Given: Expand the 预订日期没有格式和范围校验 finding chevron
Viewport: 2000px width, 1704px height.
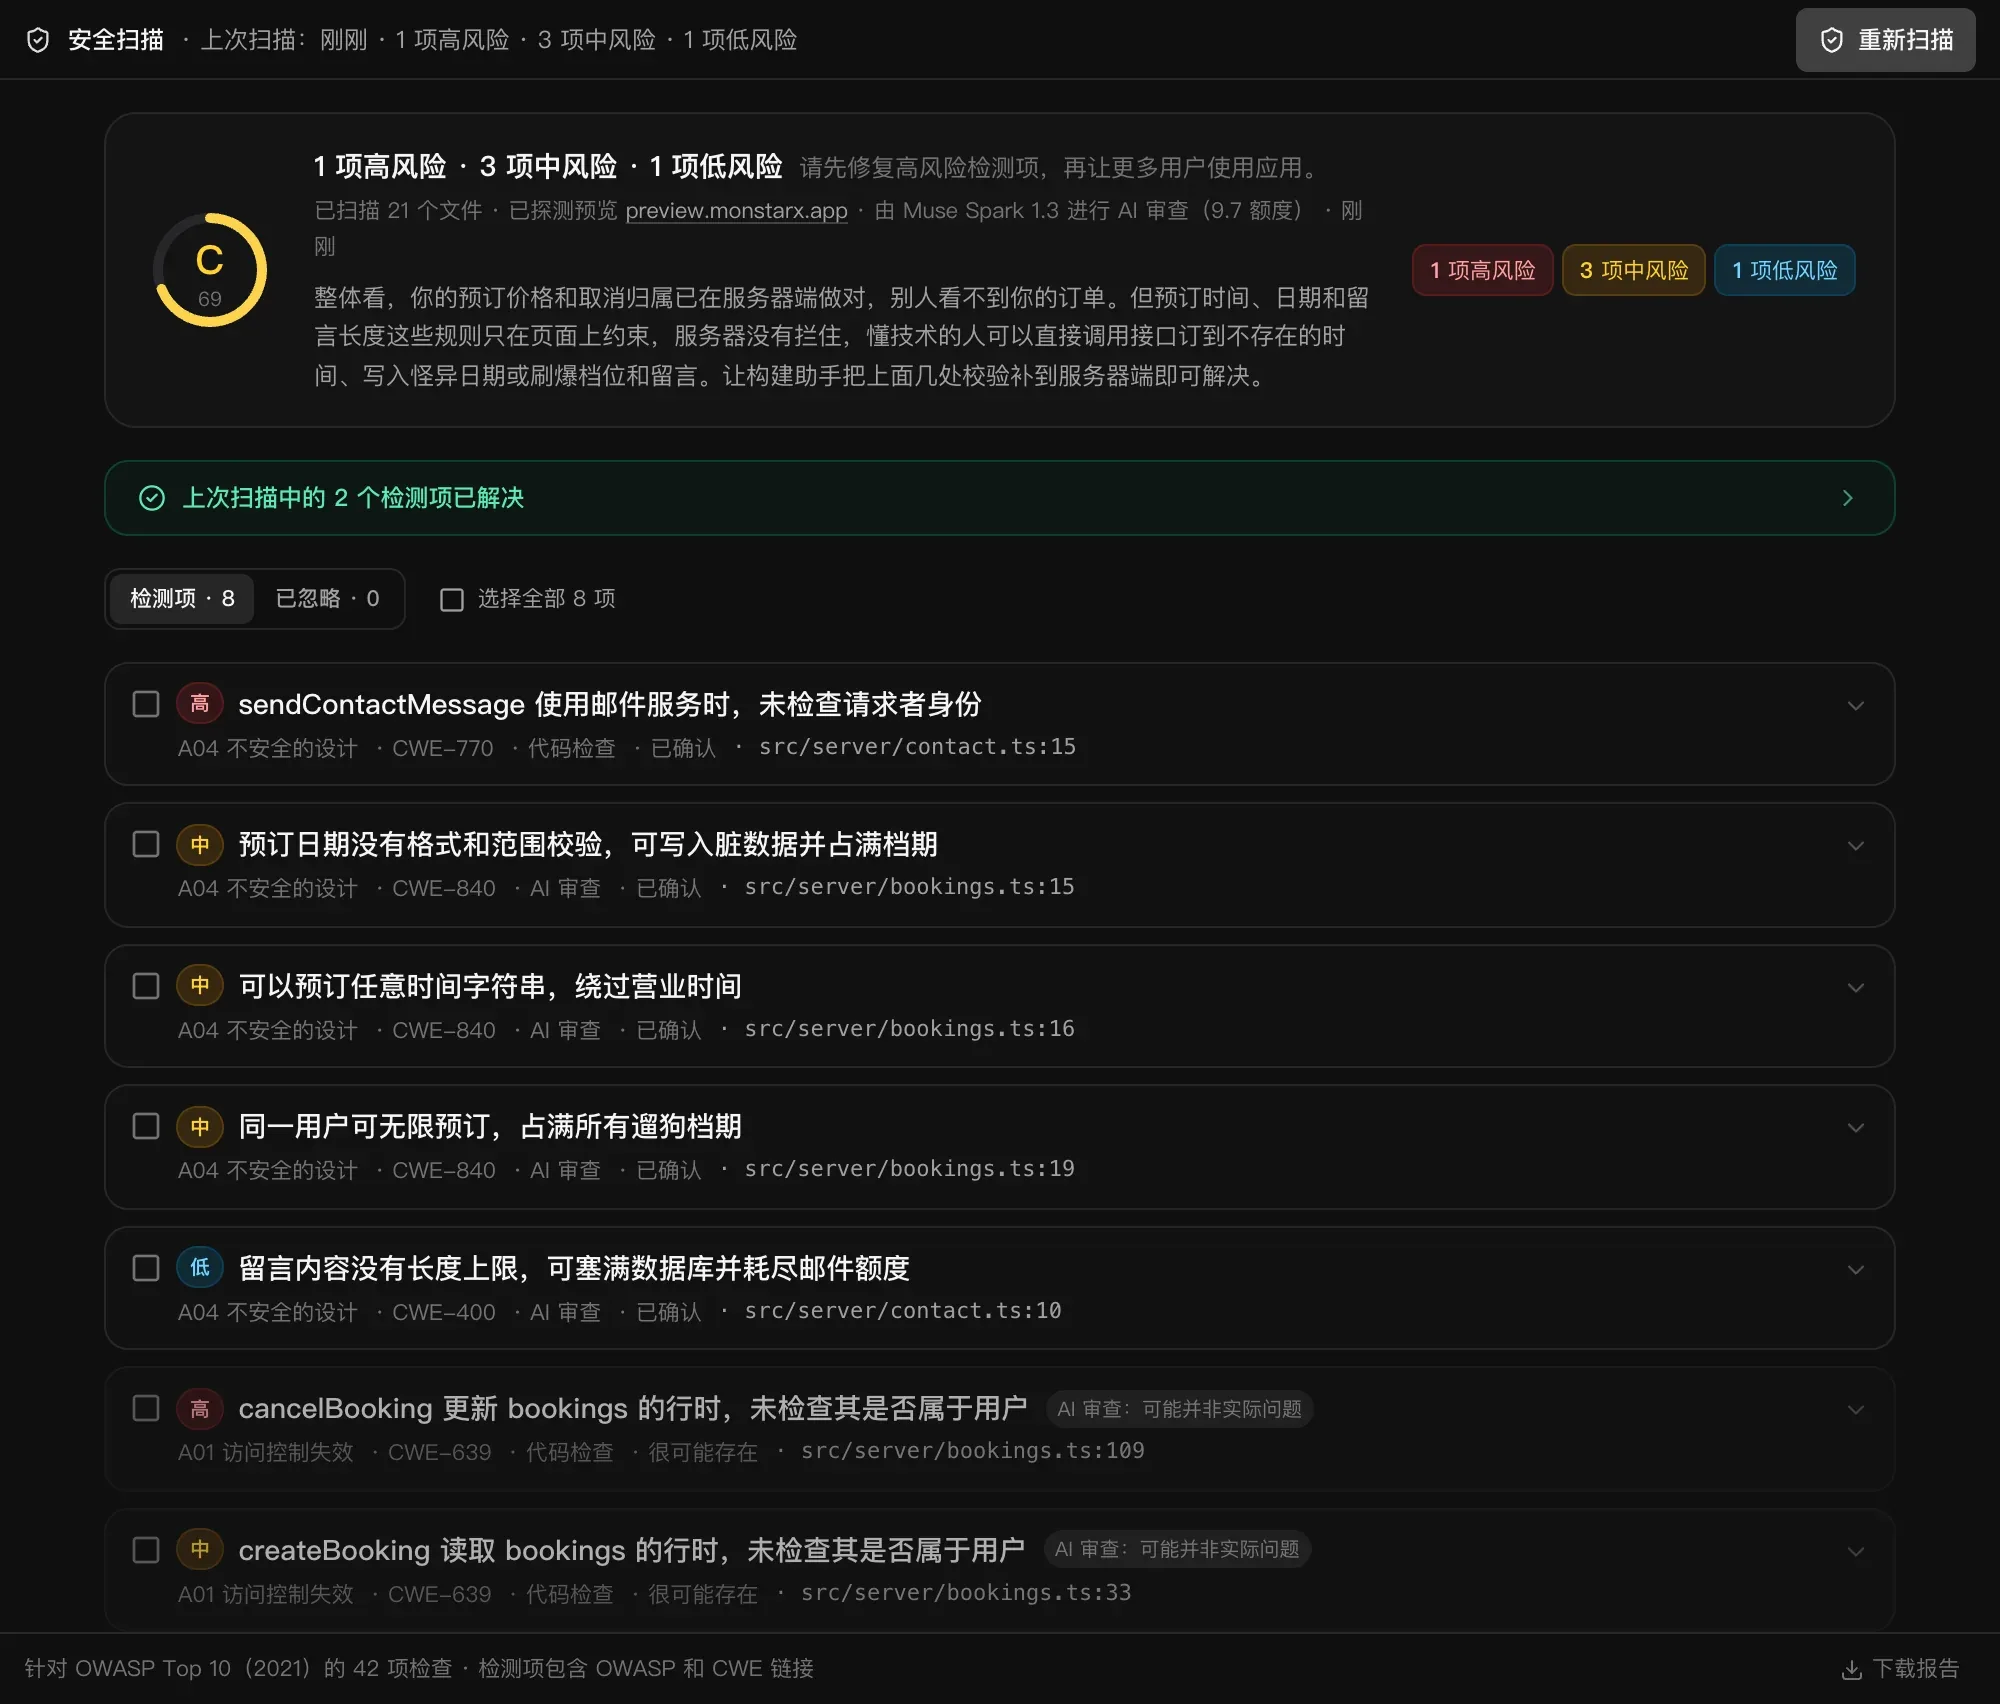Looking at the screenshot, I should coord(1856,846).
